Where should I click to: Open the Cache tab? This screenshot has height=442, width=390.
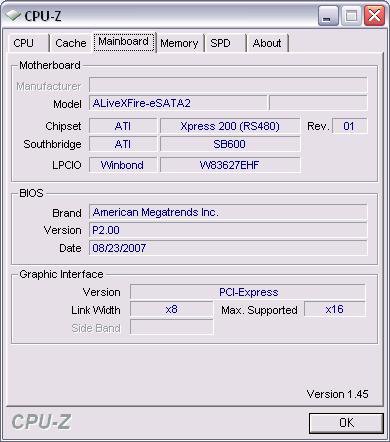tap(71, 43)
